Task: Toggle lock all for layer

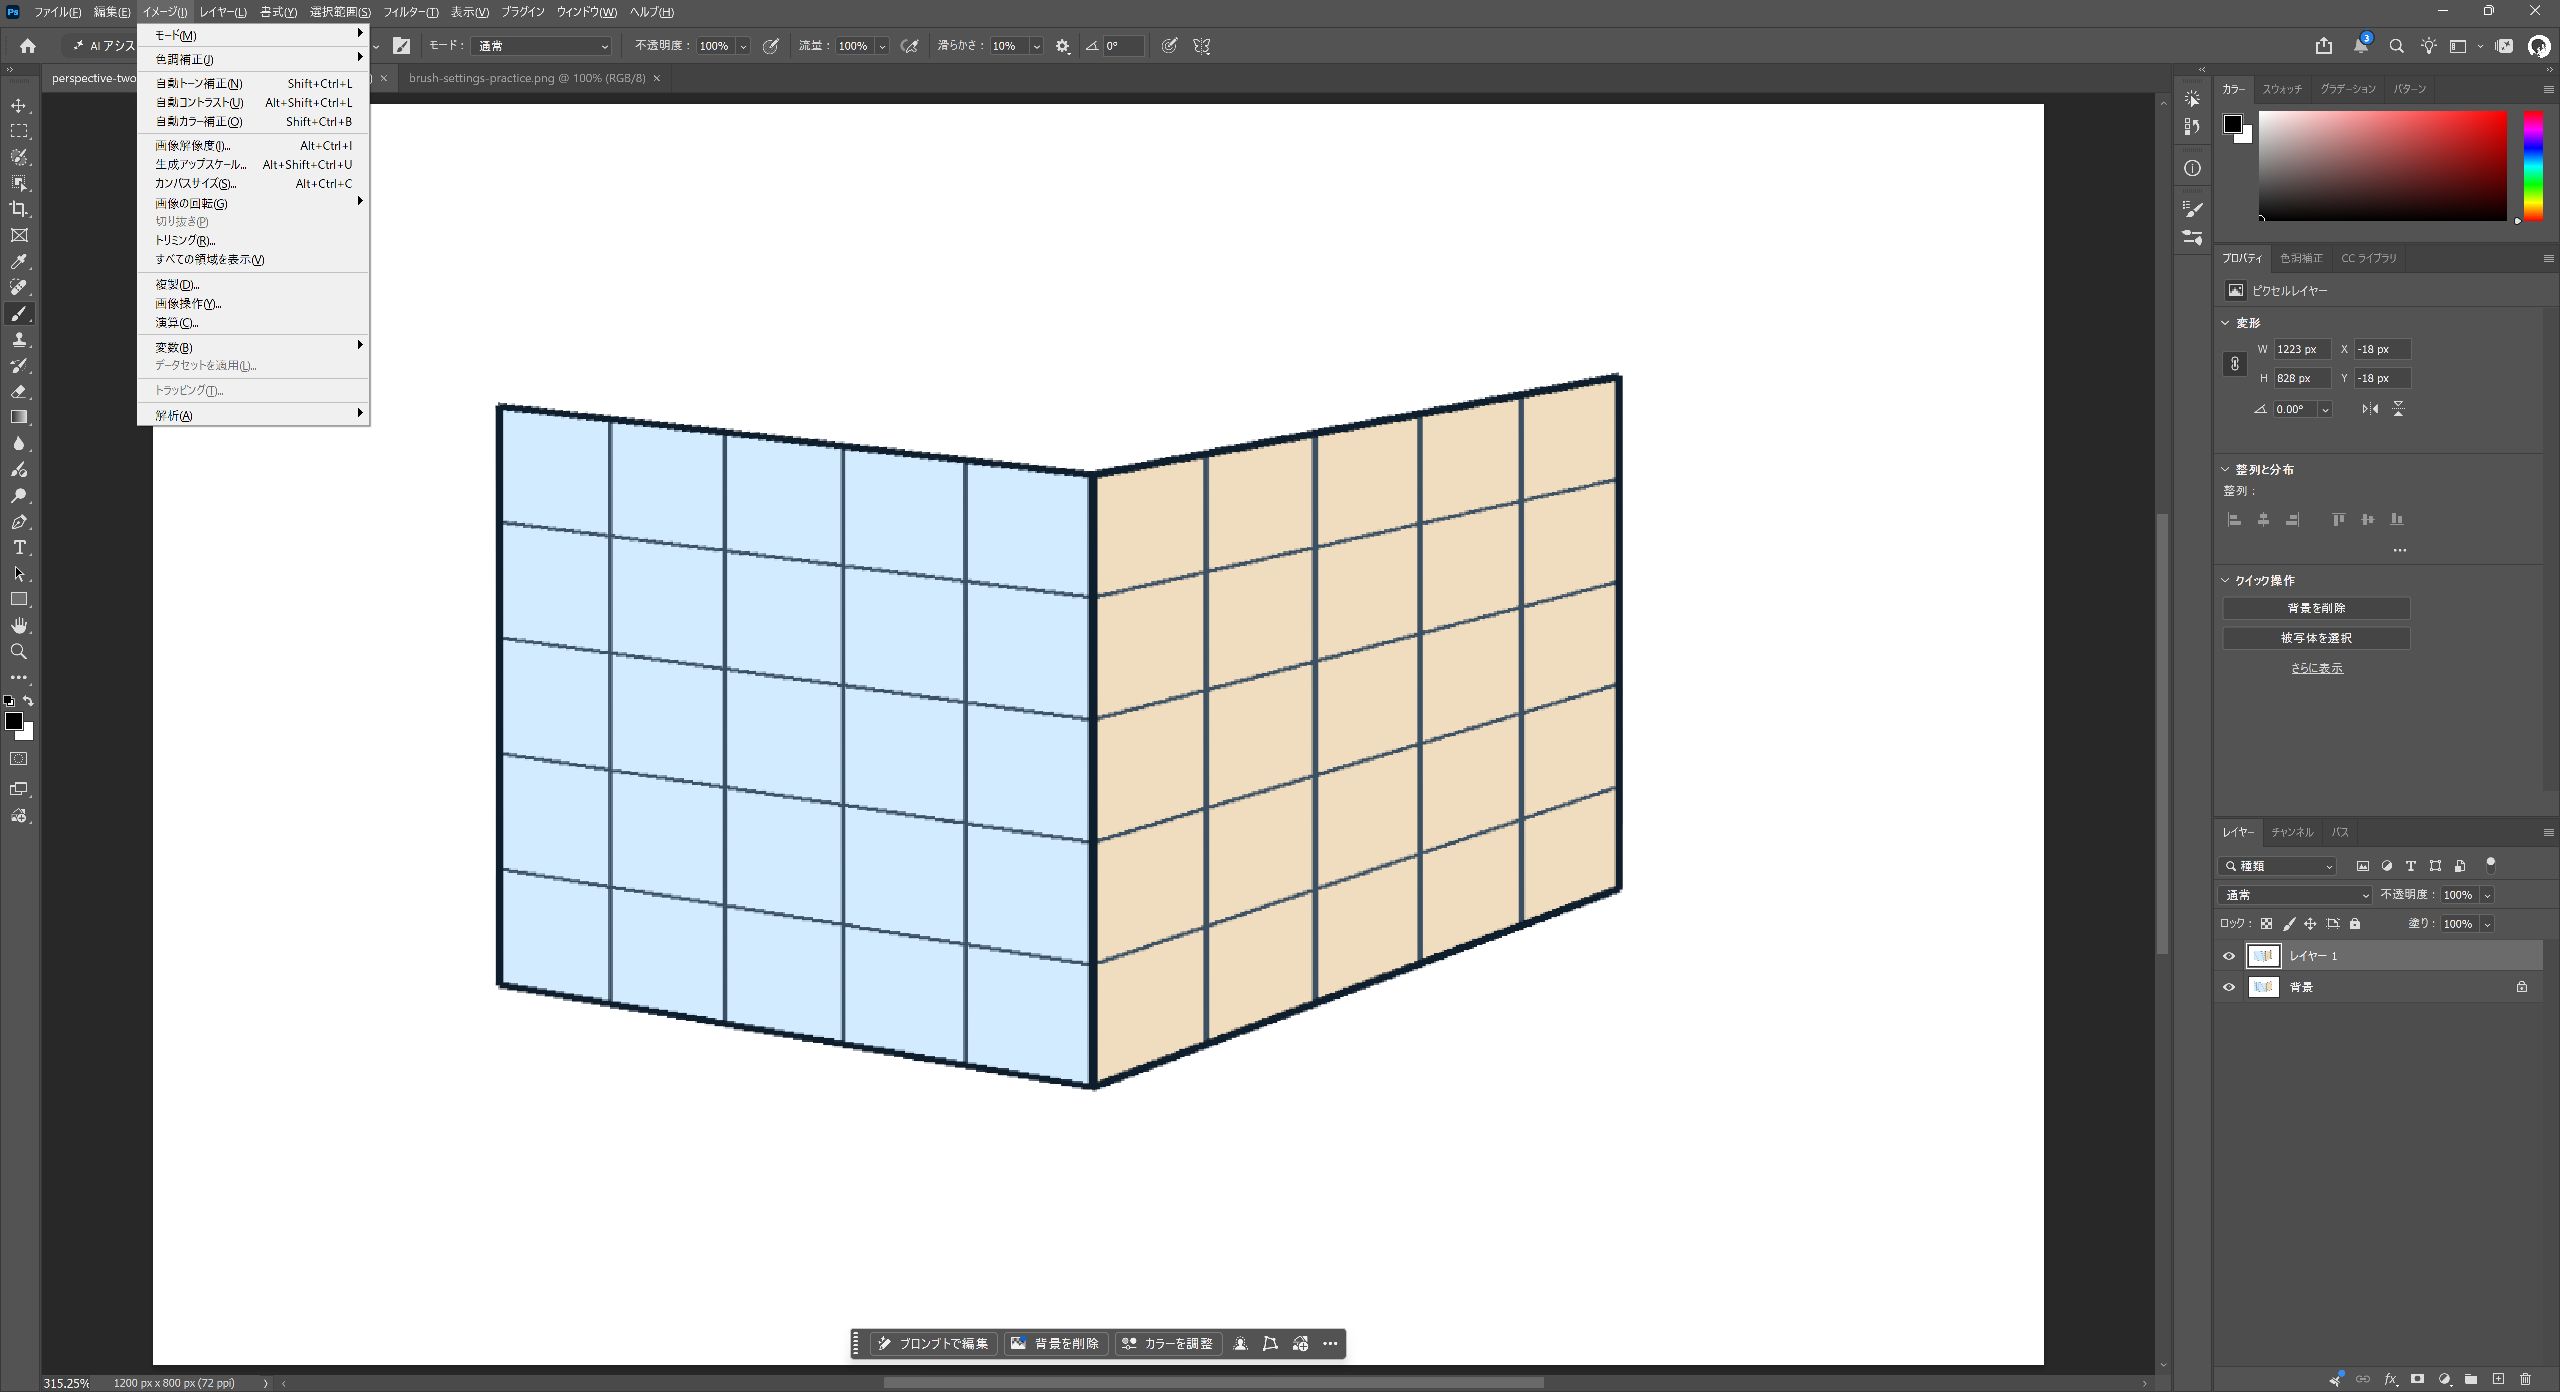Action: coord(2355,924)
